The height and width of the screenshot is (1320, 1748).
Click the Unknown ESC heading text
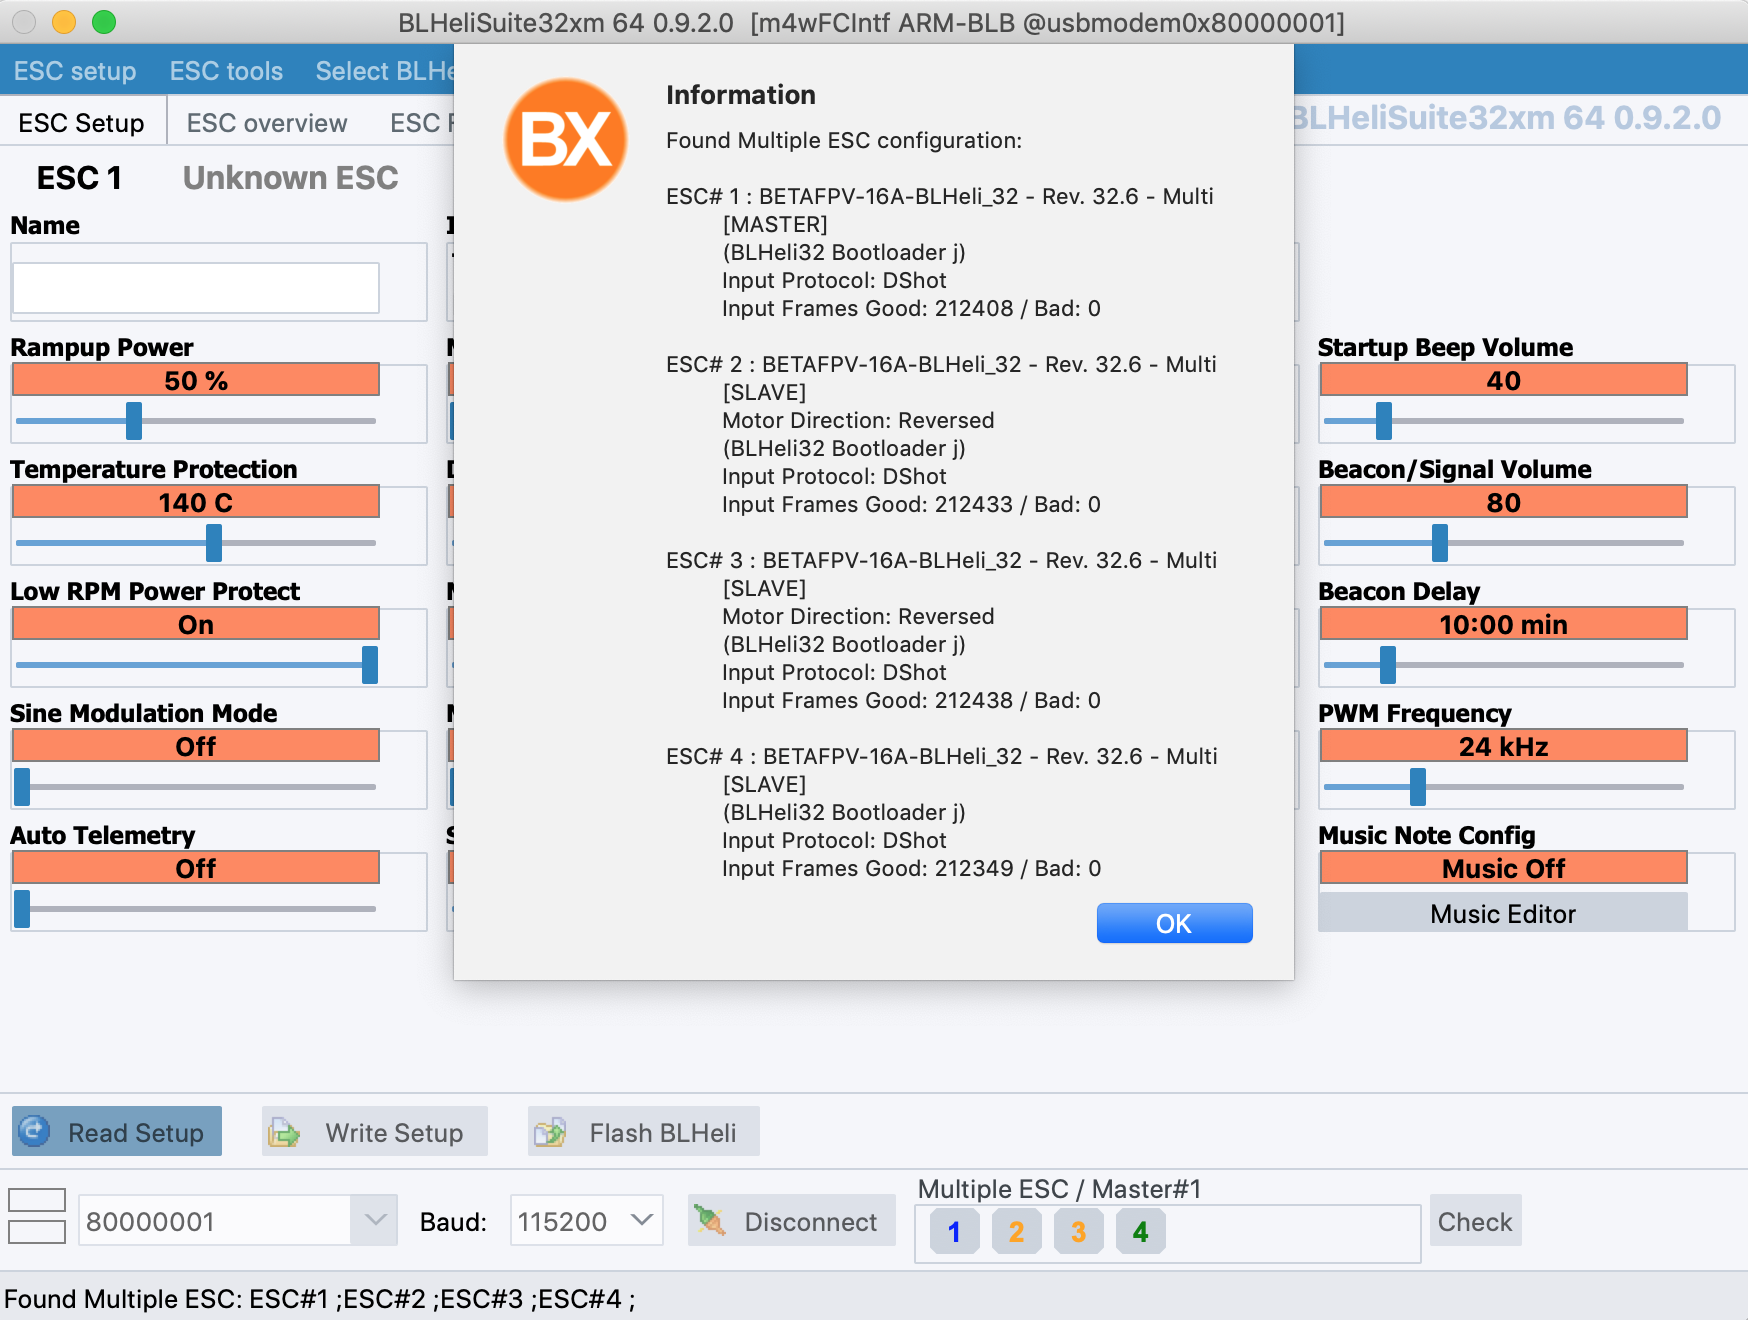[x=290, y=178]
